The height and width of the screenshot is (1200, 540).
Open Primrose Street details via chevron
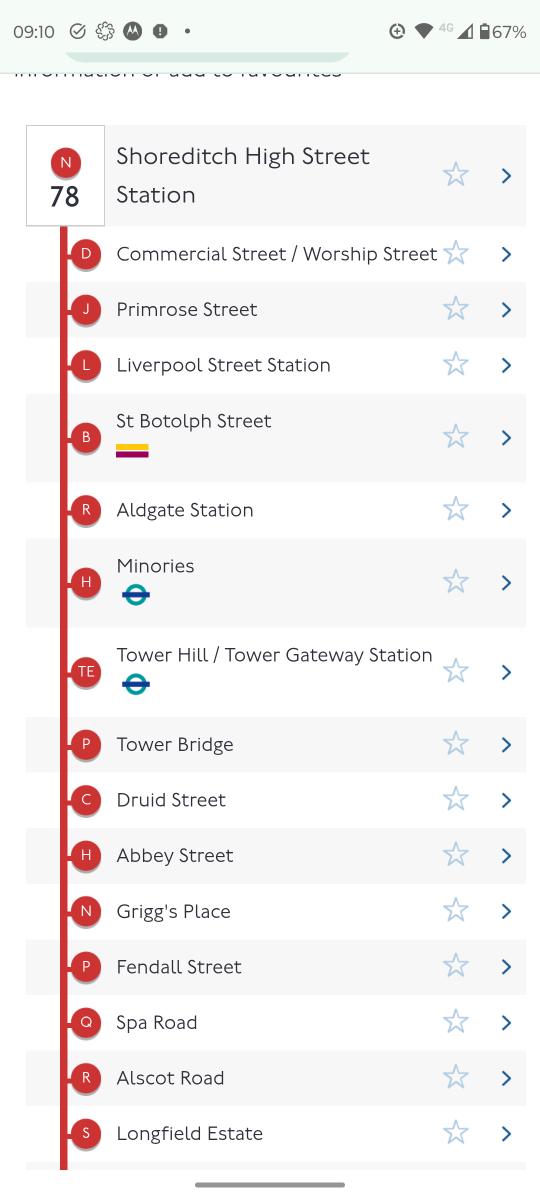coord(506,310)
